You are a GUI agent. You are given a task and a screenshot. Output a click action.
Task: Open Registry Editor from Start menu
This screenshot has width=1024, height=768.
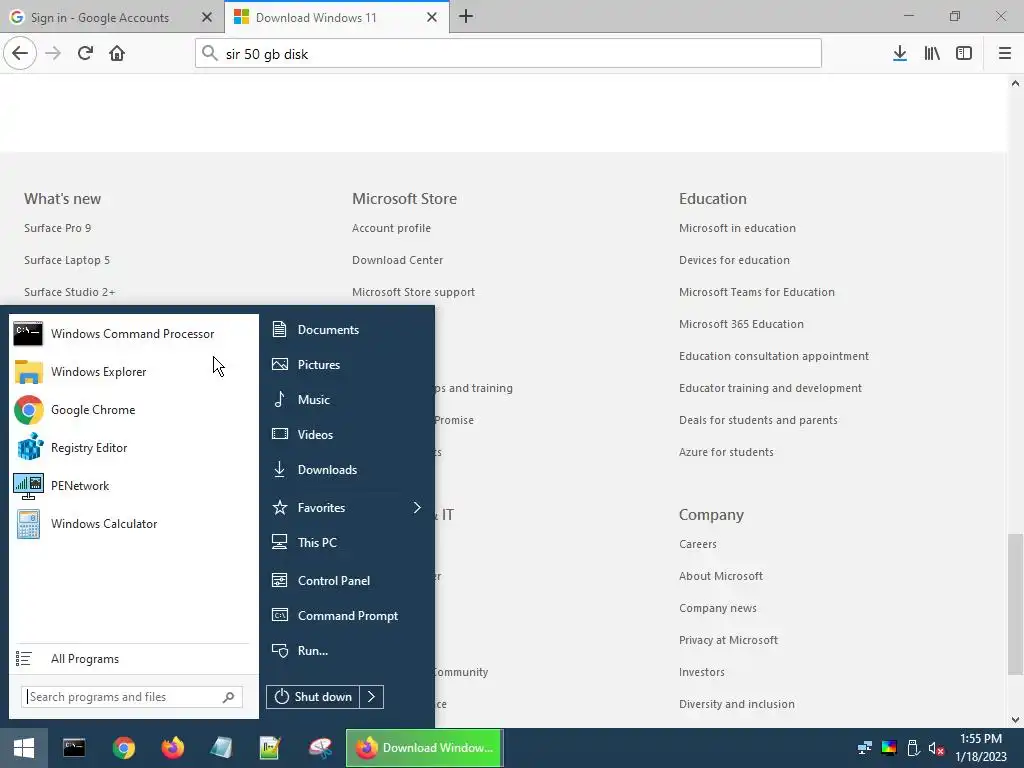point(134,448)
